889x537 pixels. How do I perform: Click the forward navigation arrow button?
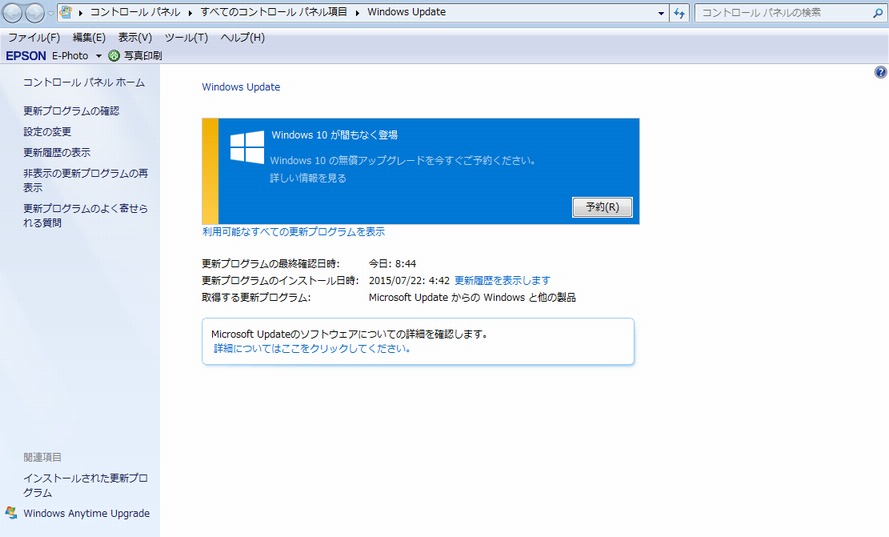[37, 13]
